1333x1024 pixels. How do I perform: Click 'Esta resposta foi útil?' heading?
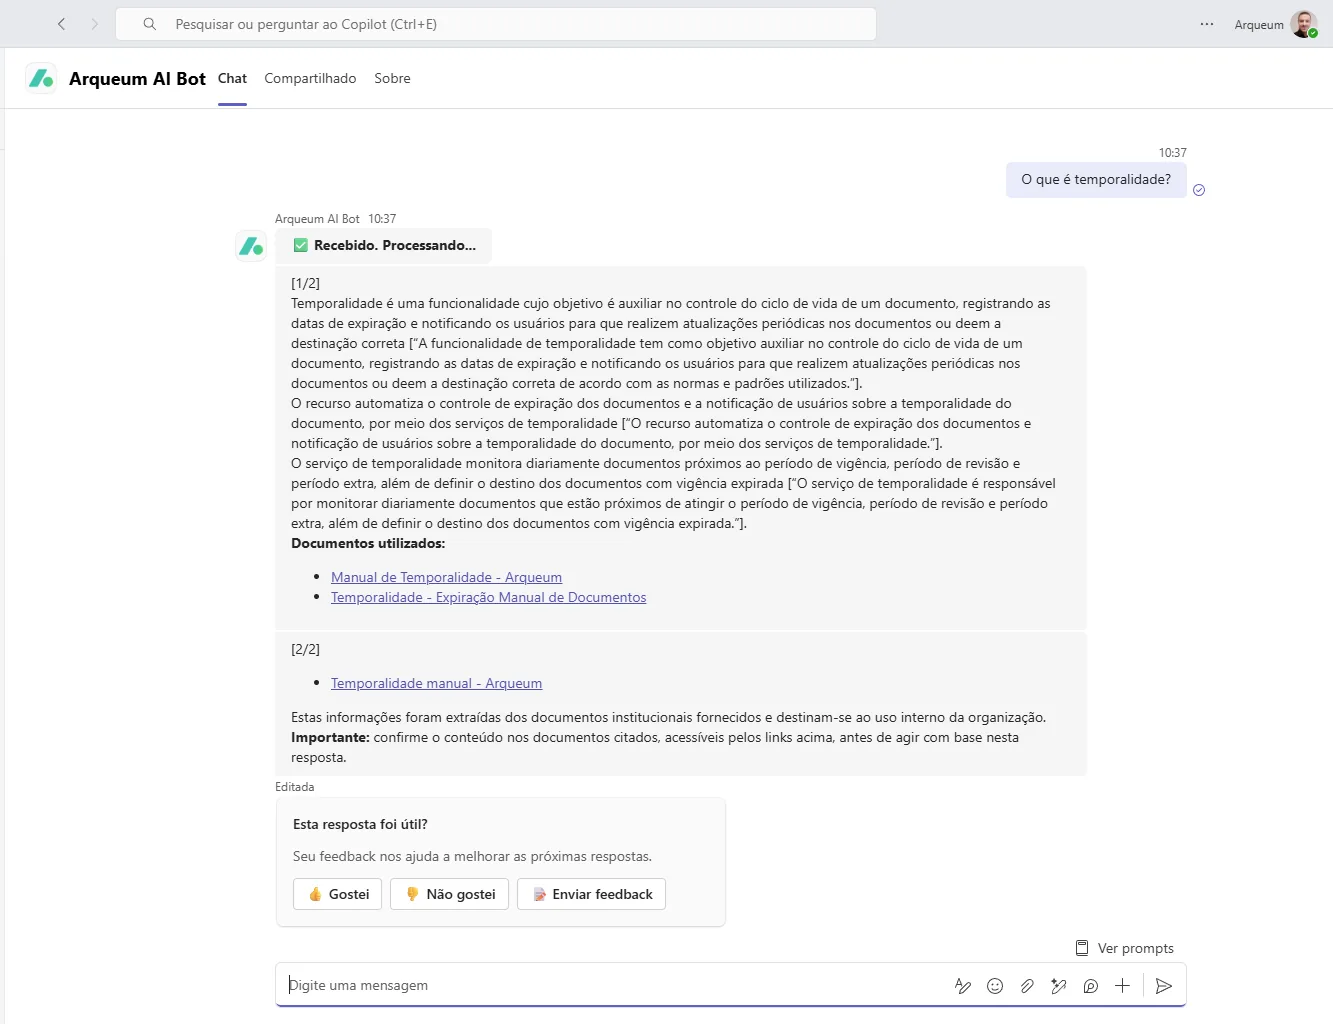tap(360, 824)
